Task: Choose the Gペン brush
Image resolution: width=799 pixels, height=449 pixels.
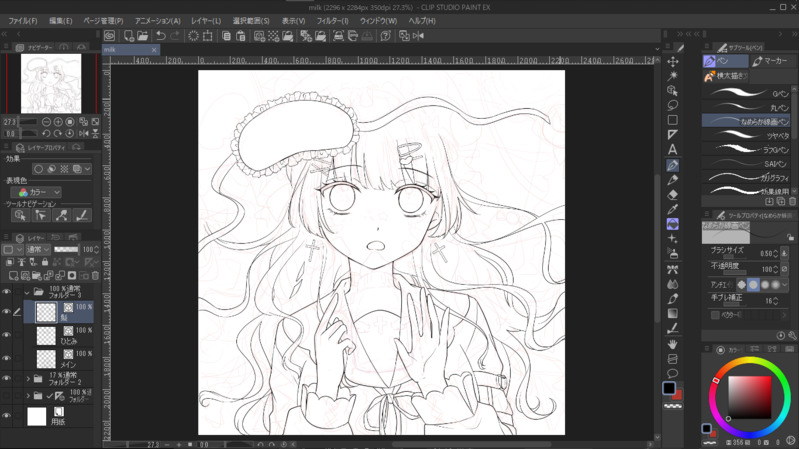Action: point(746,93)
